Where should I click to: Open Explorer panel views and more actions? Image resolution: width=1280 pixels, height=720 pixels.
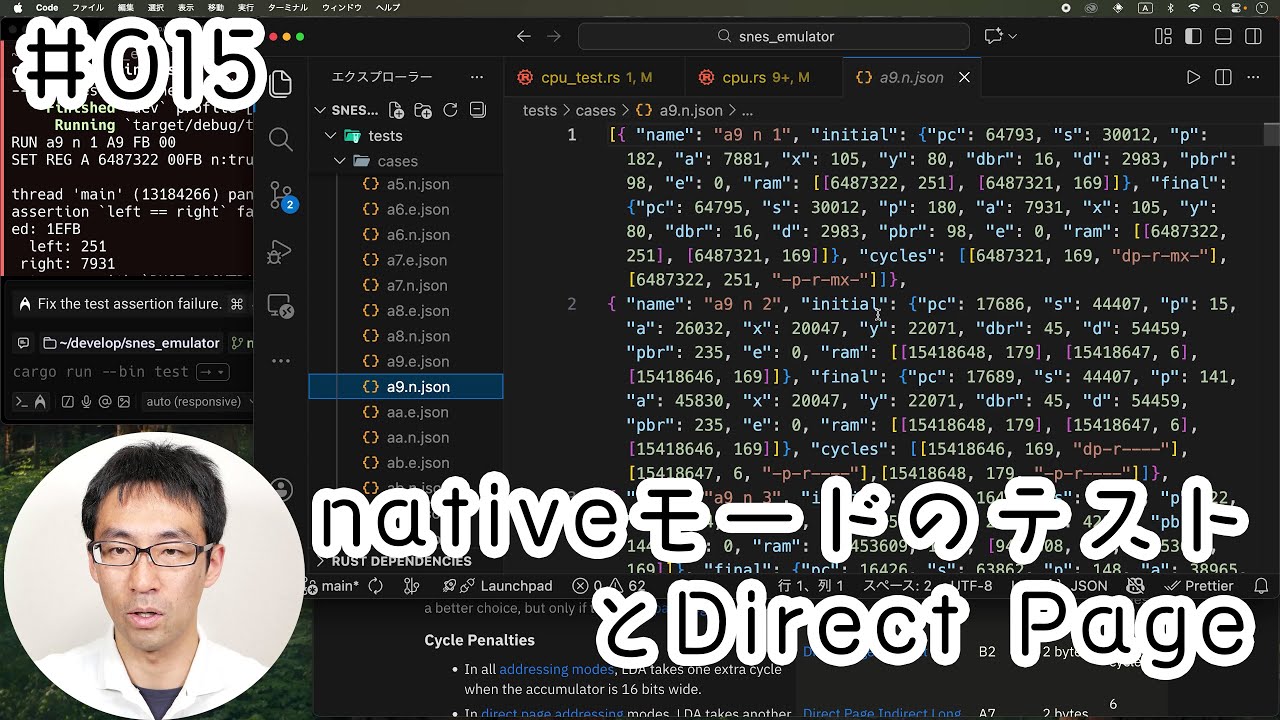[x=478, y=77]
